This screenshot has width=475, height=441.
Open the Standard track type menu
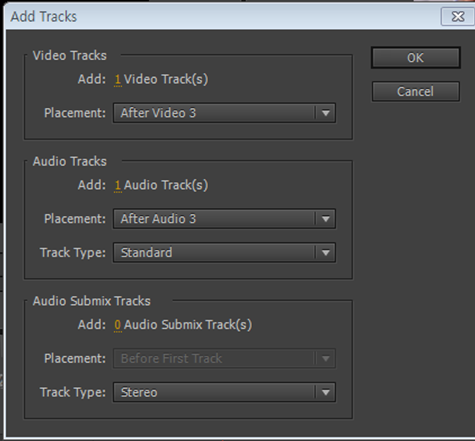(224, 253)
